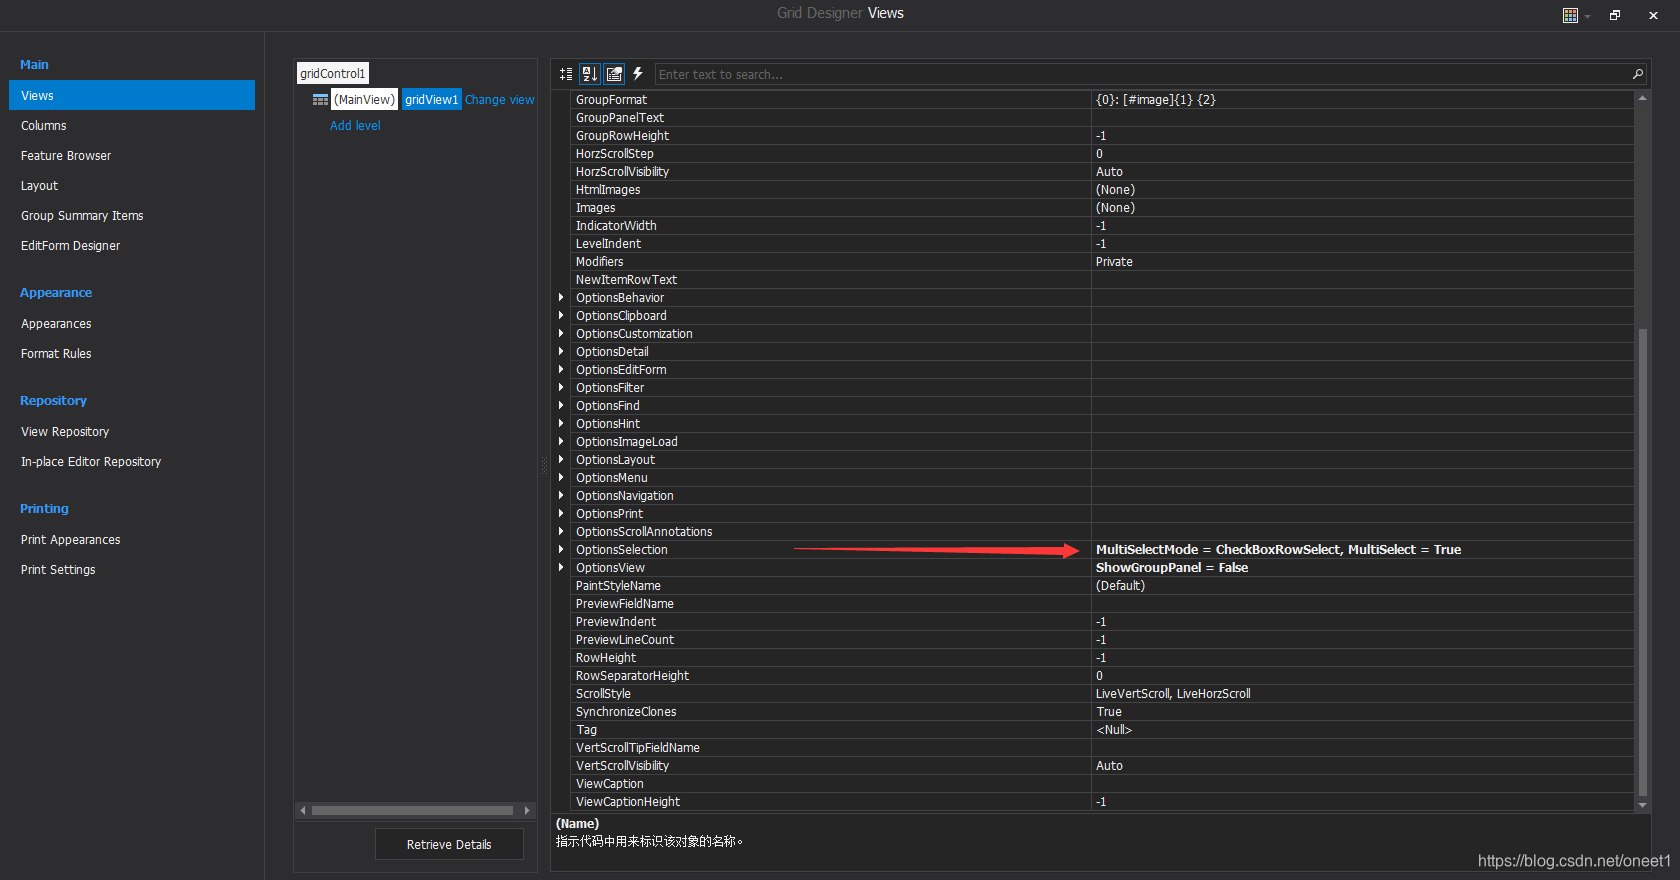Click the level tree horizontal scrollbar thumb
Image resolution: width=1680 pixels, height=880 pixels.
tap(412, 810)
